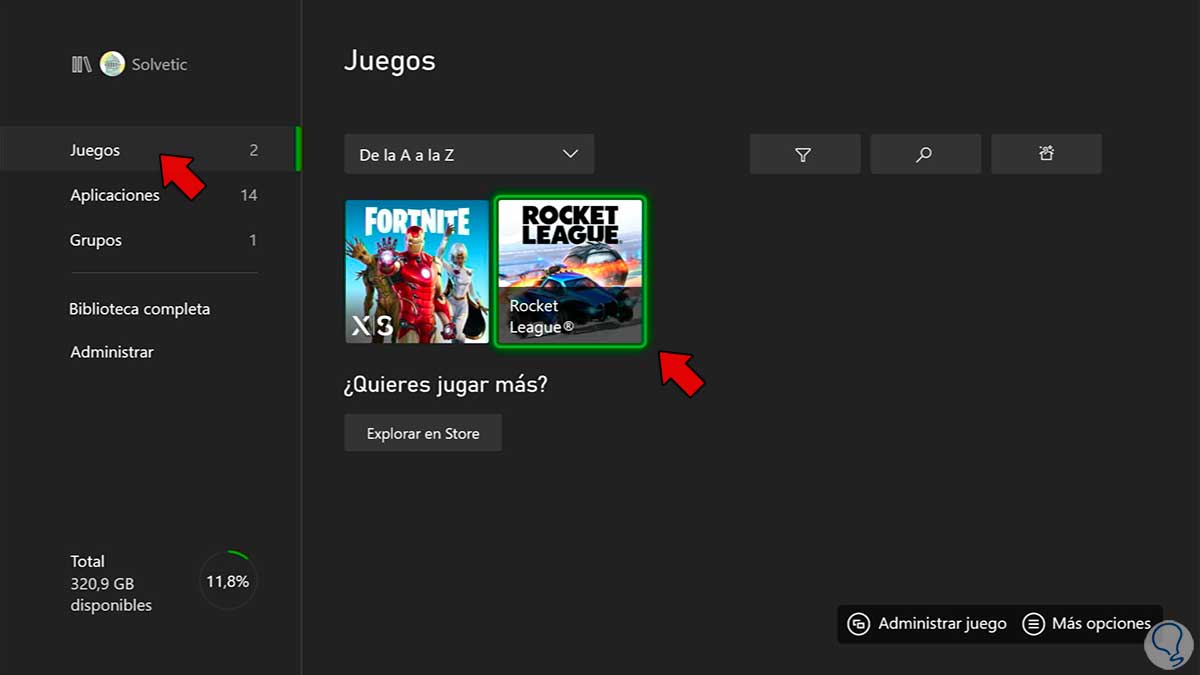This screenshot has width=1200, height=675.
Task: Open the filter funnel button
Action: (x=804, y=154)
